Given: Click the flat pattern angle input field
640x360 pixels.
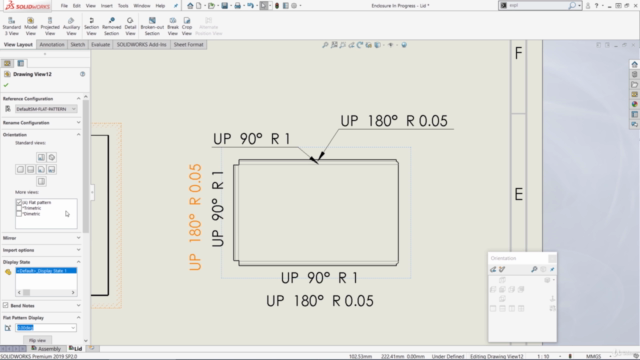Looking at the screenshot, I should click(43, 328).
